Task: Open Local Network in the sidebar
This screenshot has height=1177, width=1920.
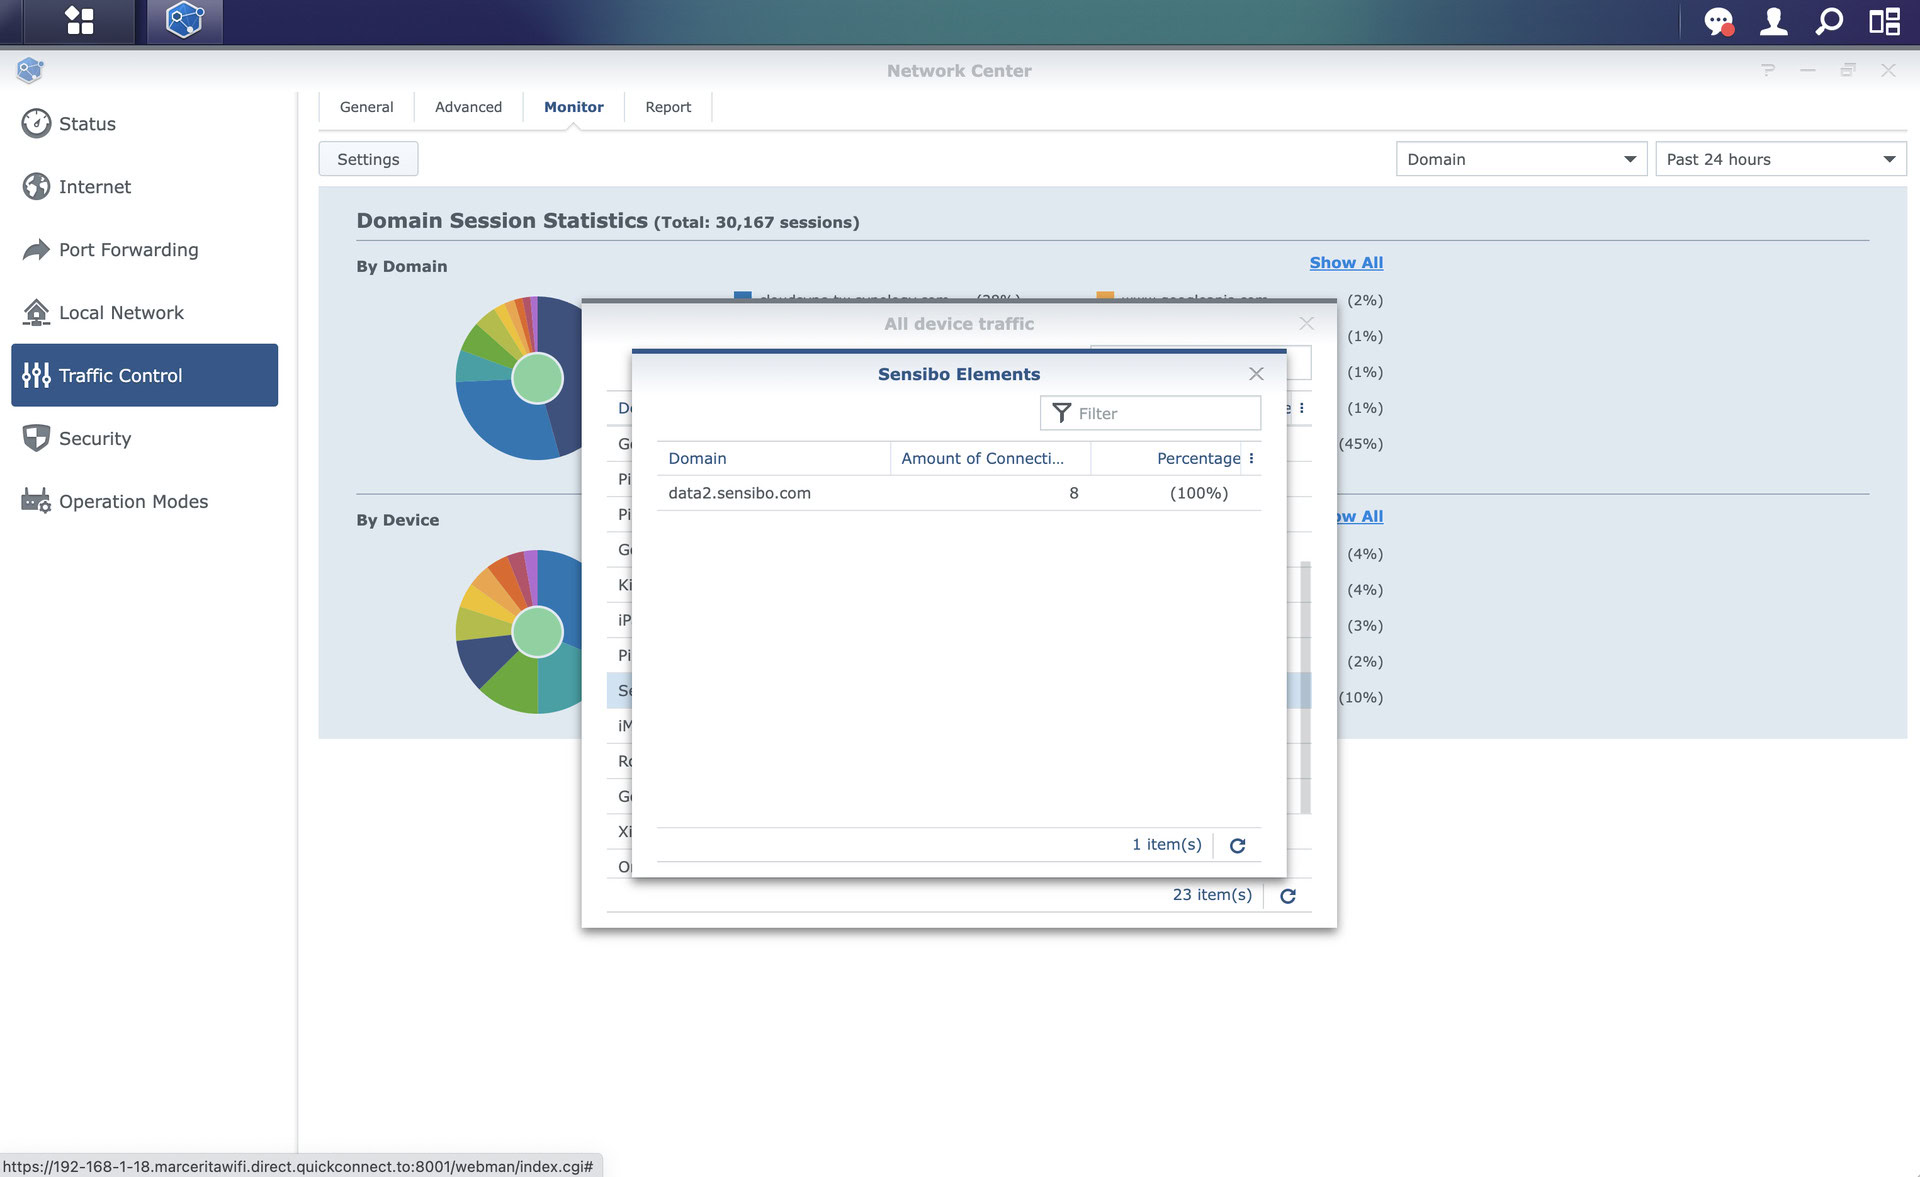Action: coord(144,312)
